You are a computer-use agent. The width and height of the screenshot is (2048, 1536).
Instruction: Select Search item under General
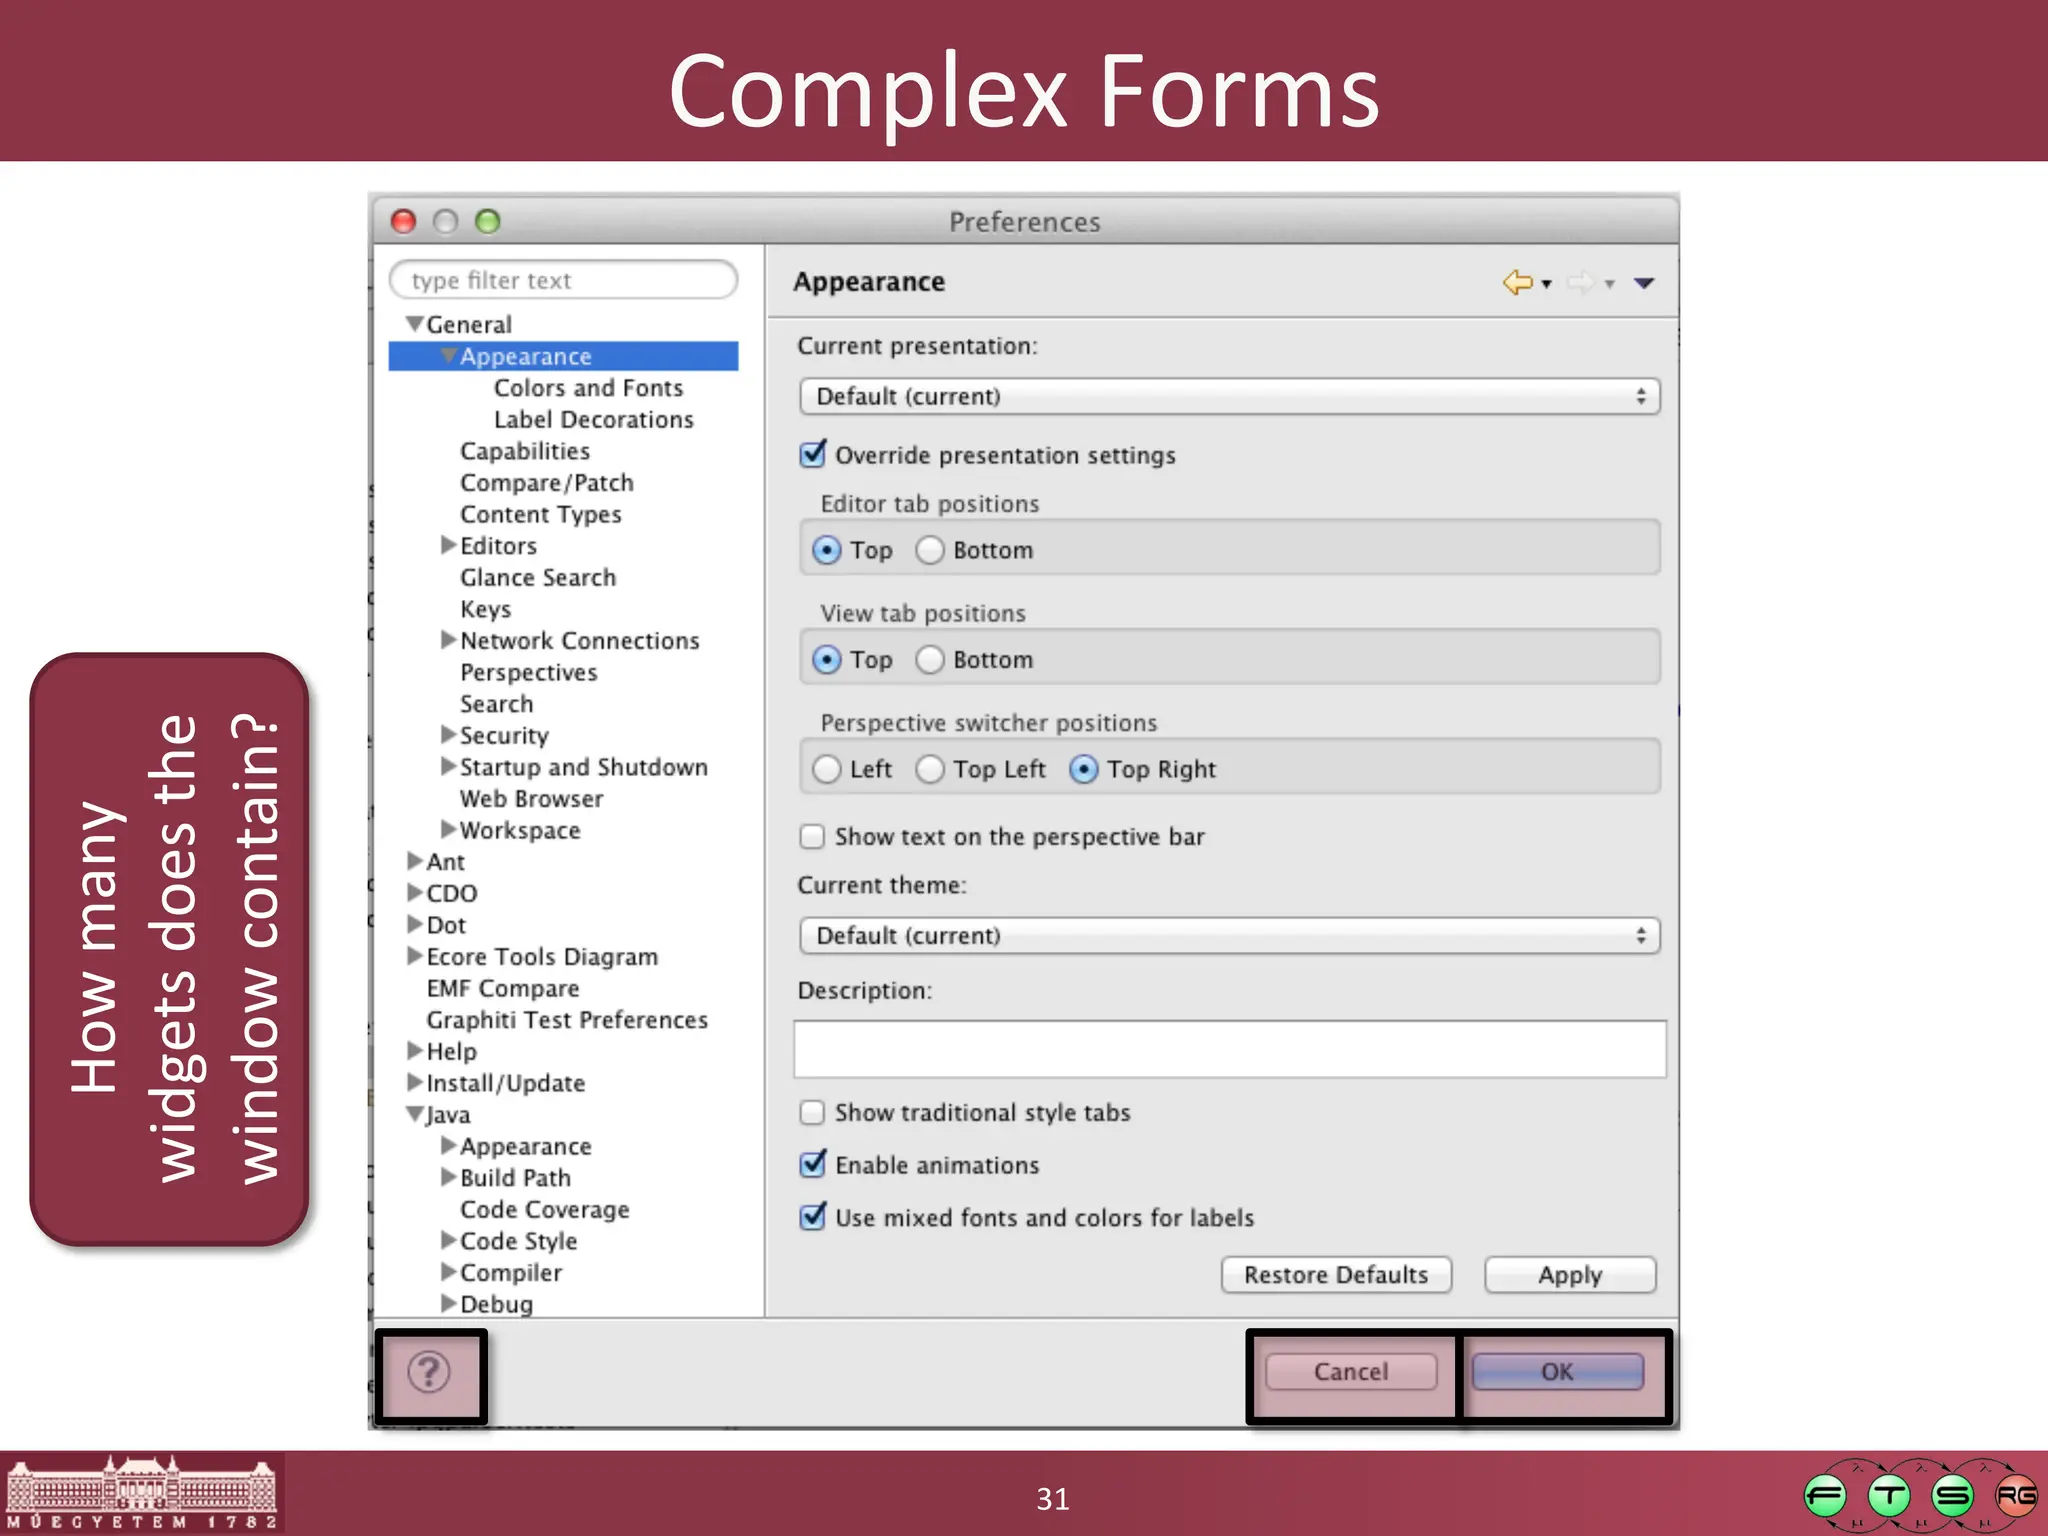[497, 704]
